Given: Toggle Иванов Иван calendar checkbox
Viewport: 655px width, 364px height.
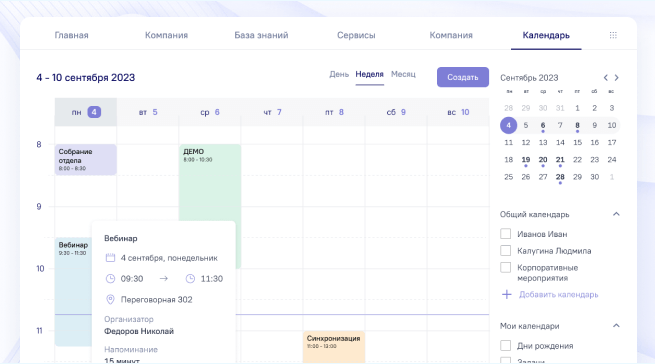Looking at the screenshot, I should 505,234.
